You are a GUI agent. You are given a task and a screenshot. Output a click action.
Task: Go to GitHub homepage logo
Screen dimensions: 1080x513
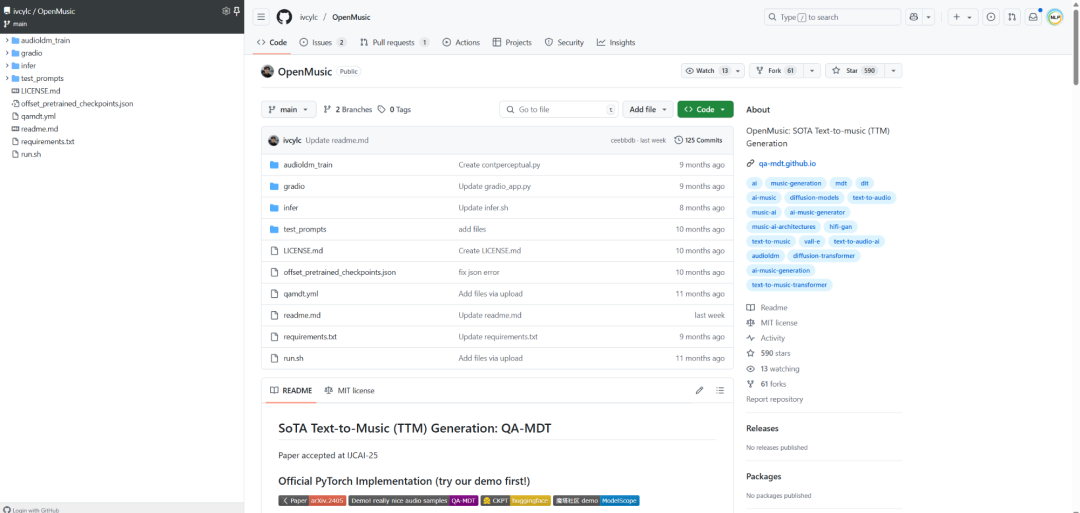click(284, 17)
